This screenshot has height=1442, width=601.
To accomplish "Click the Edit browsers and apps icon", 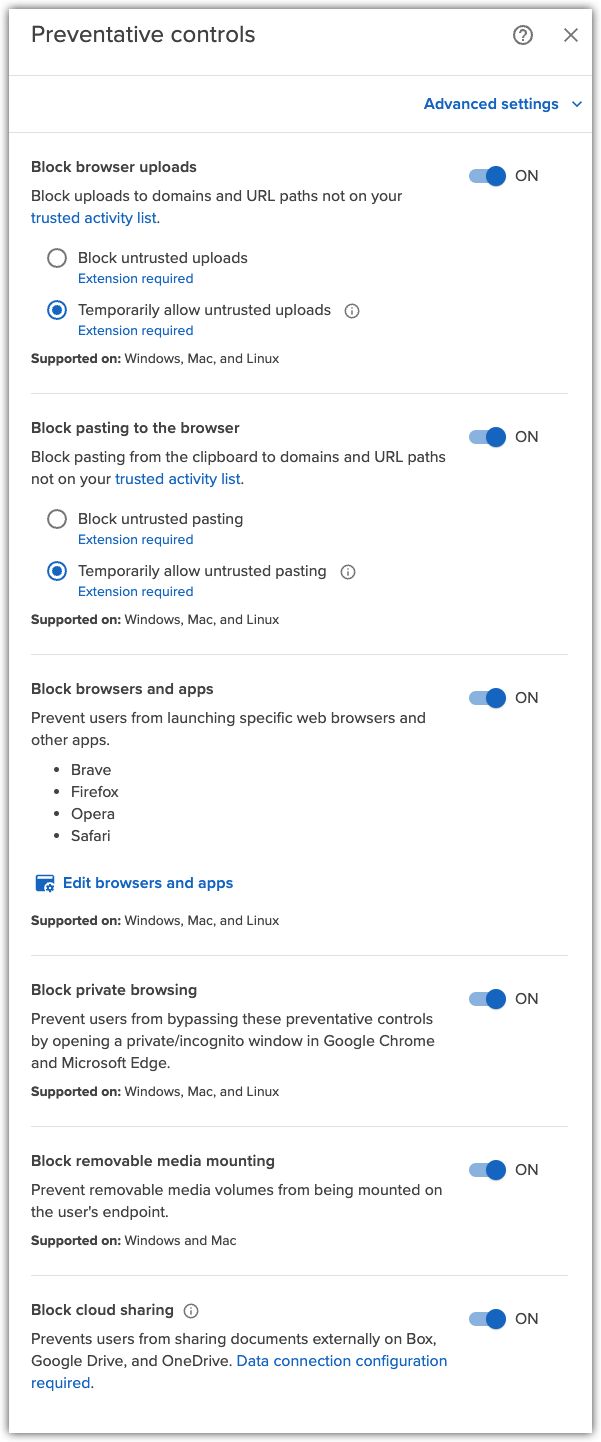I will [x=44, y=883].
